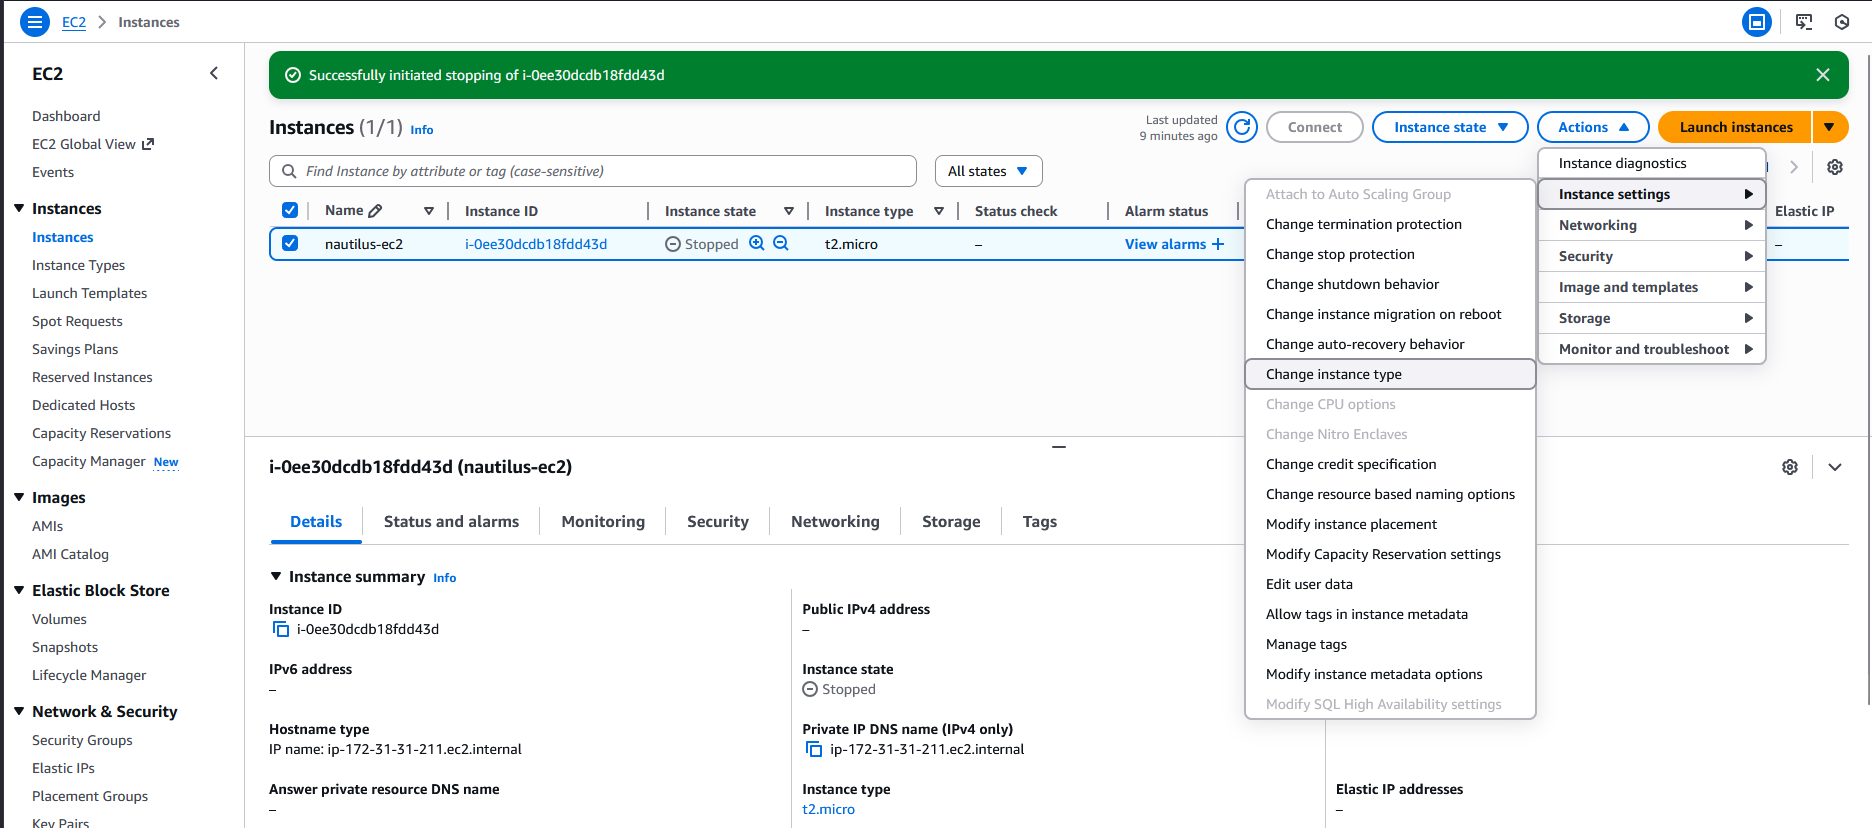Switch to the Monitoring tab
The height and width of the screenshot is (828, 1872).
coord(603,521)
